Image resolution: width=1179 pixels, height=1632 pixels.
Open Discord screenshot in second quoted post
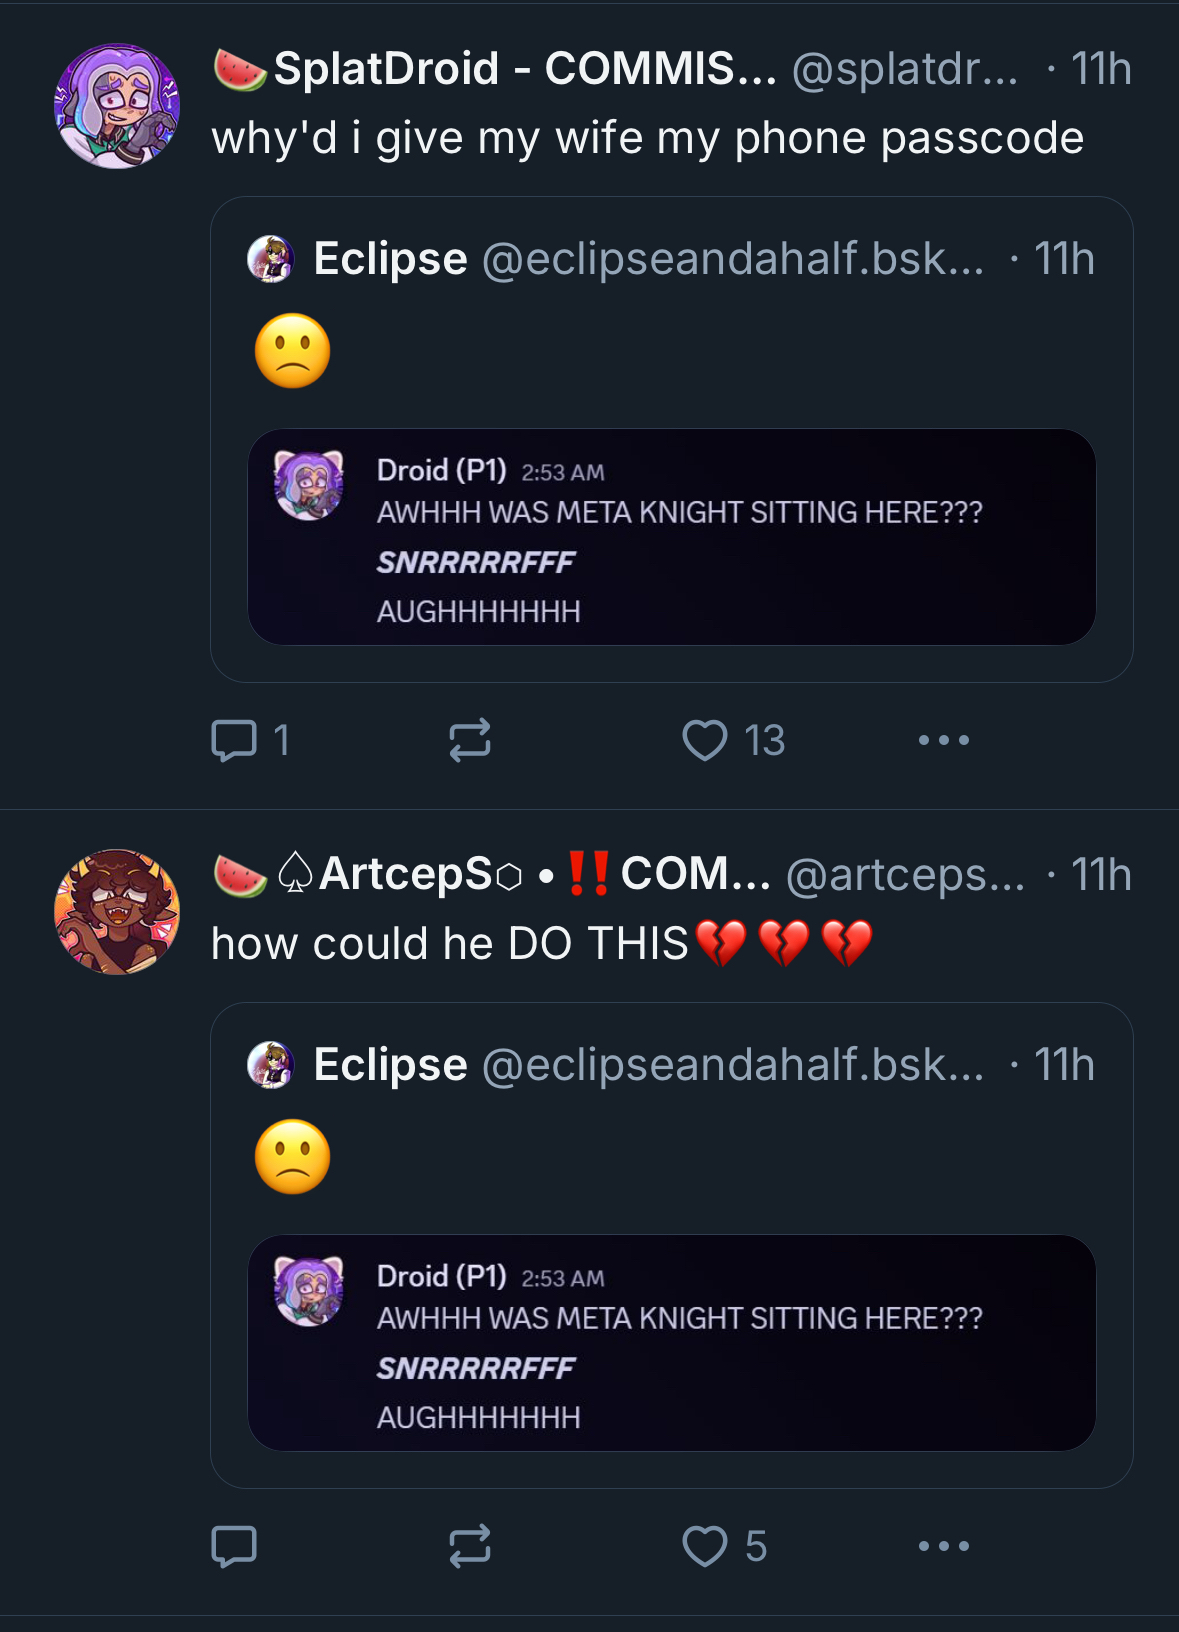[671, 1343]
